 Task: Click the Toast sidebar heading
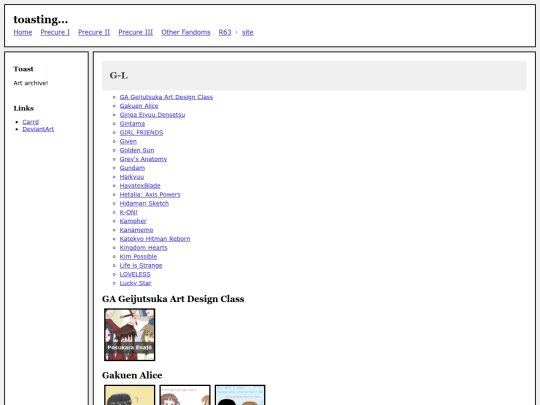tap(23, 69)
